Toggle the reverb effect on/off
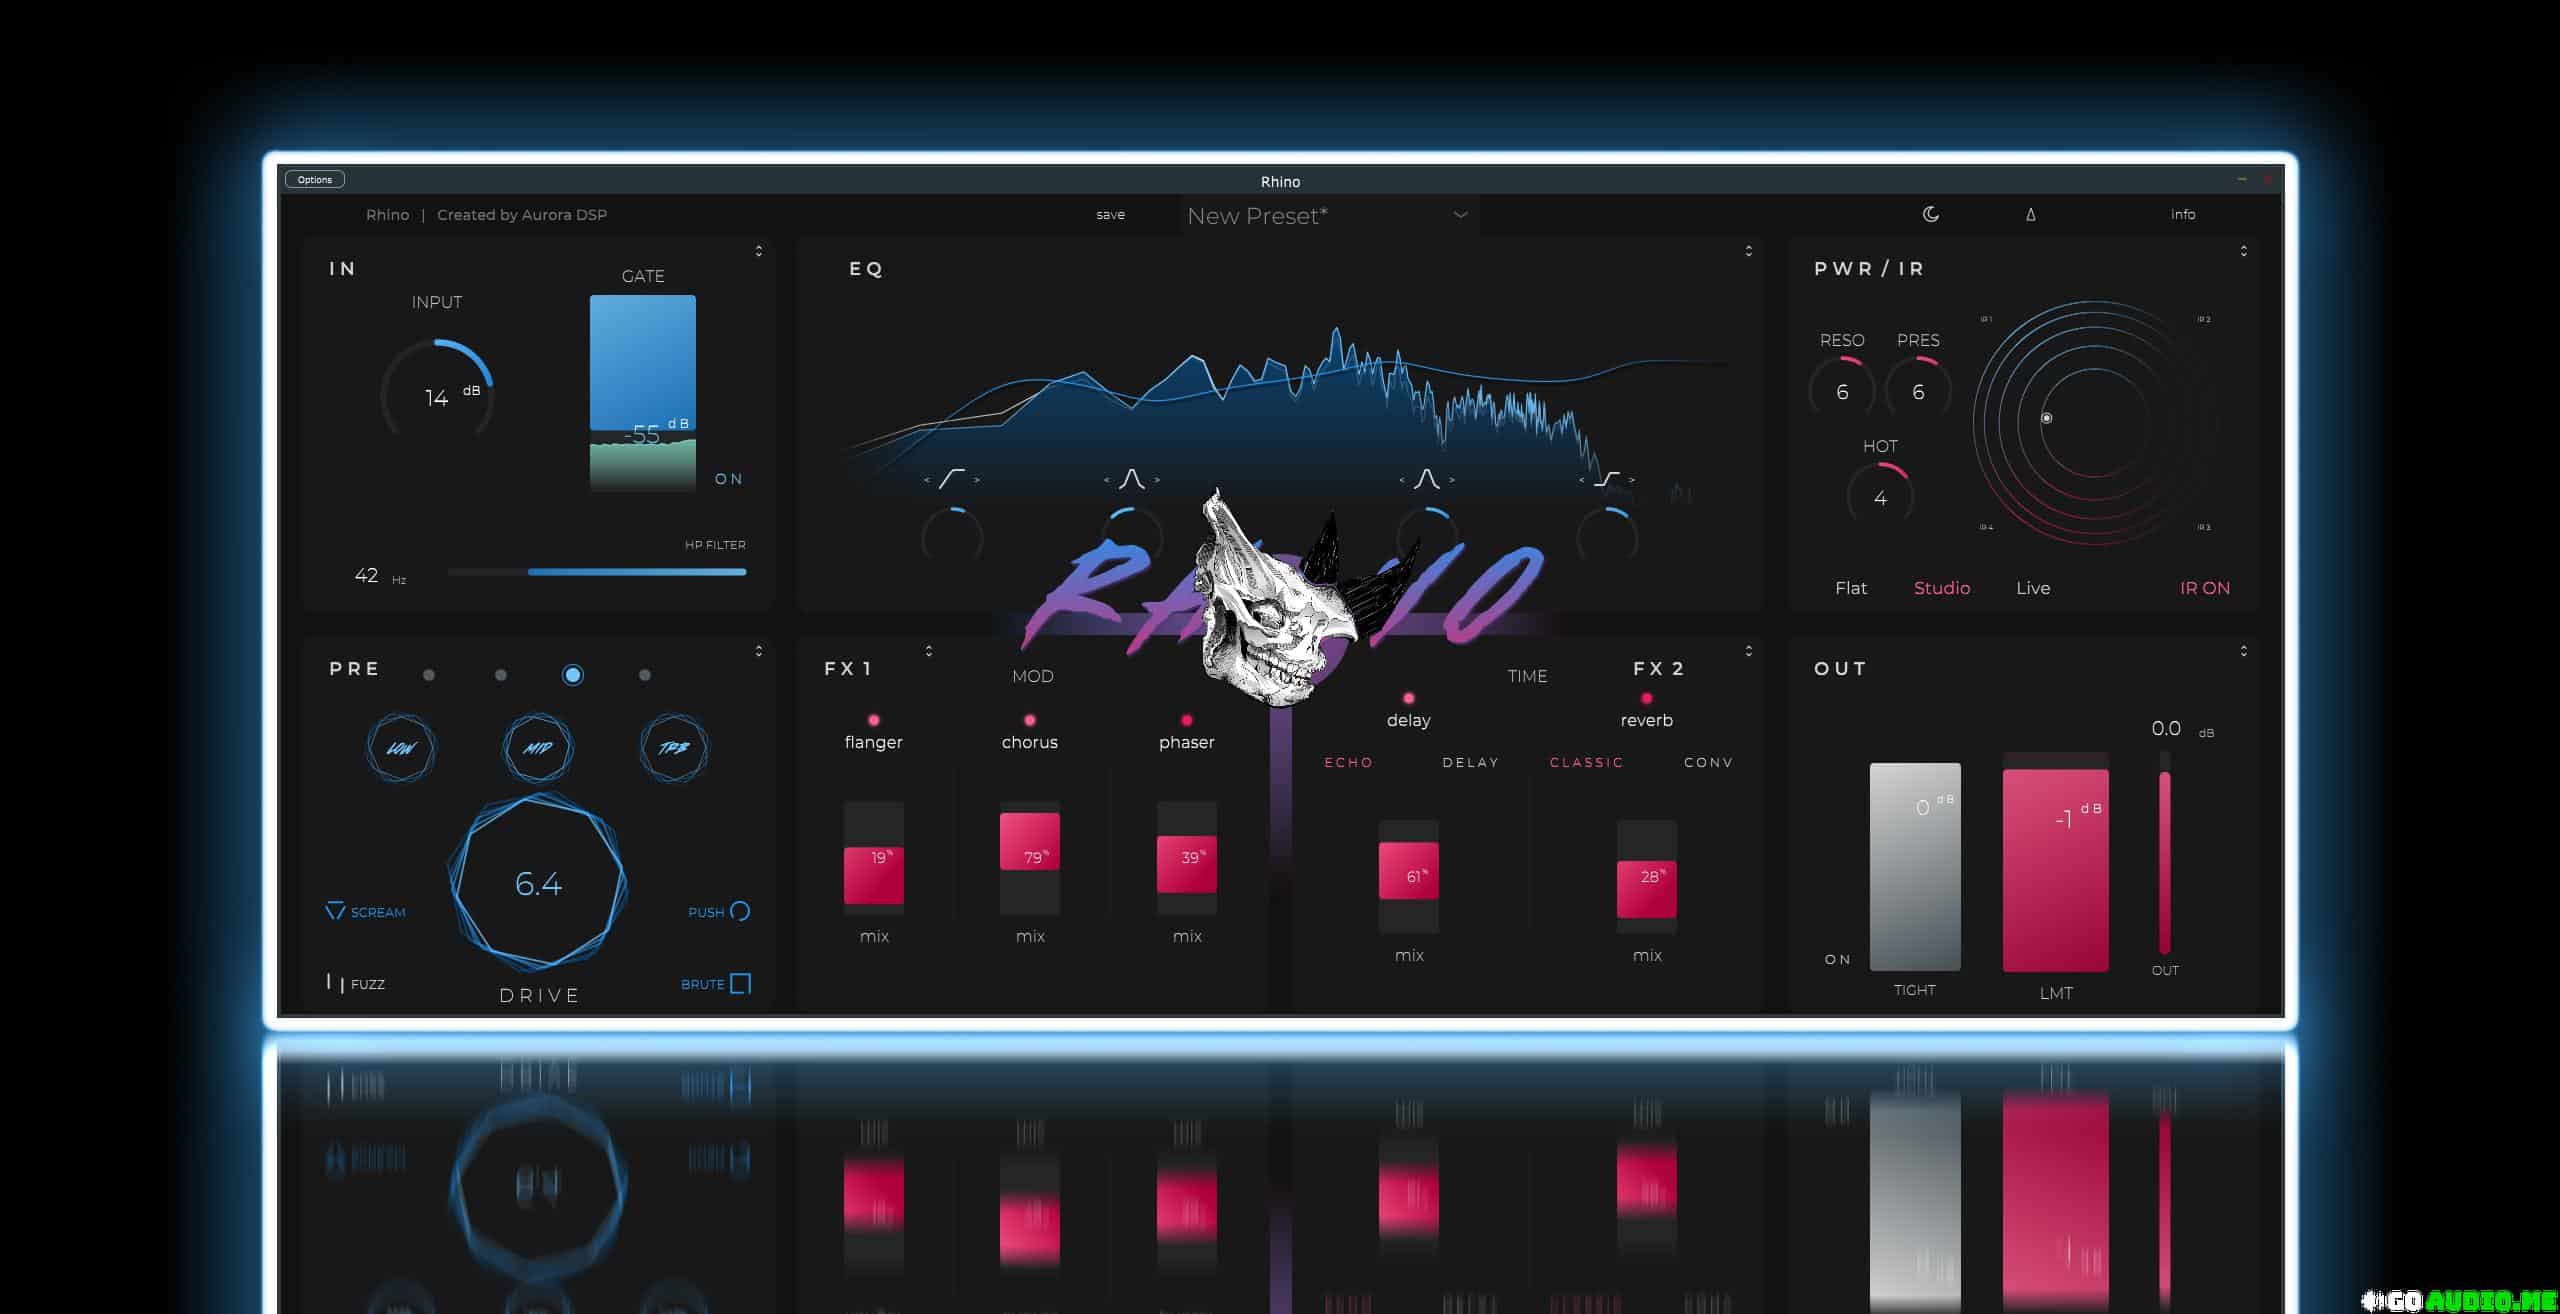This screenshot has height=1314, width=2560. coord(1646,697)
